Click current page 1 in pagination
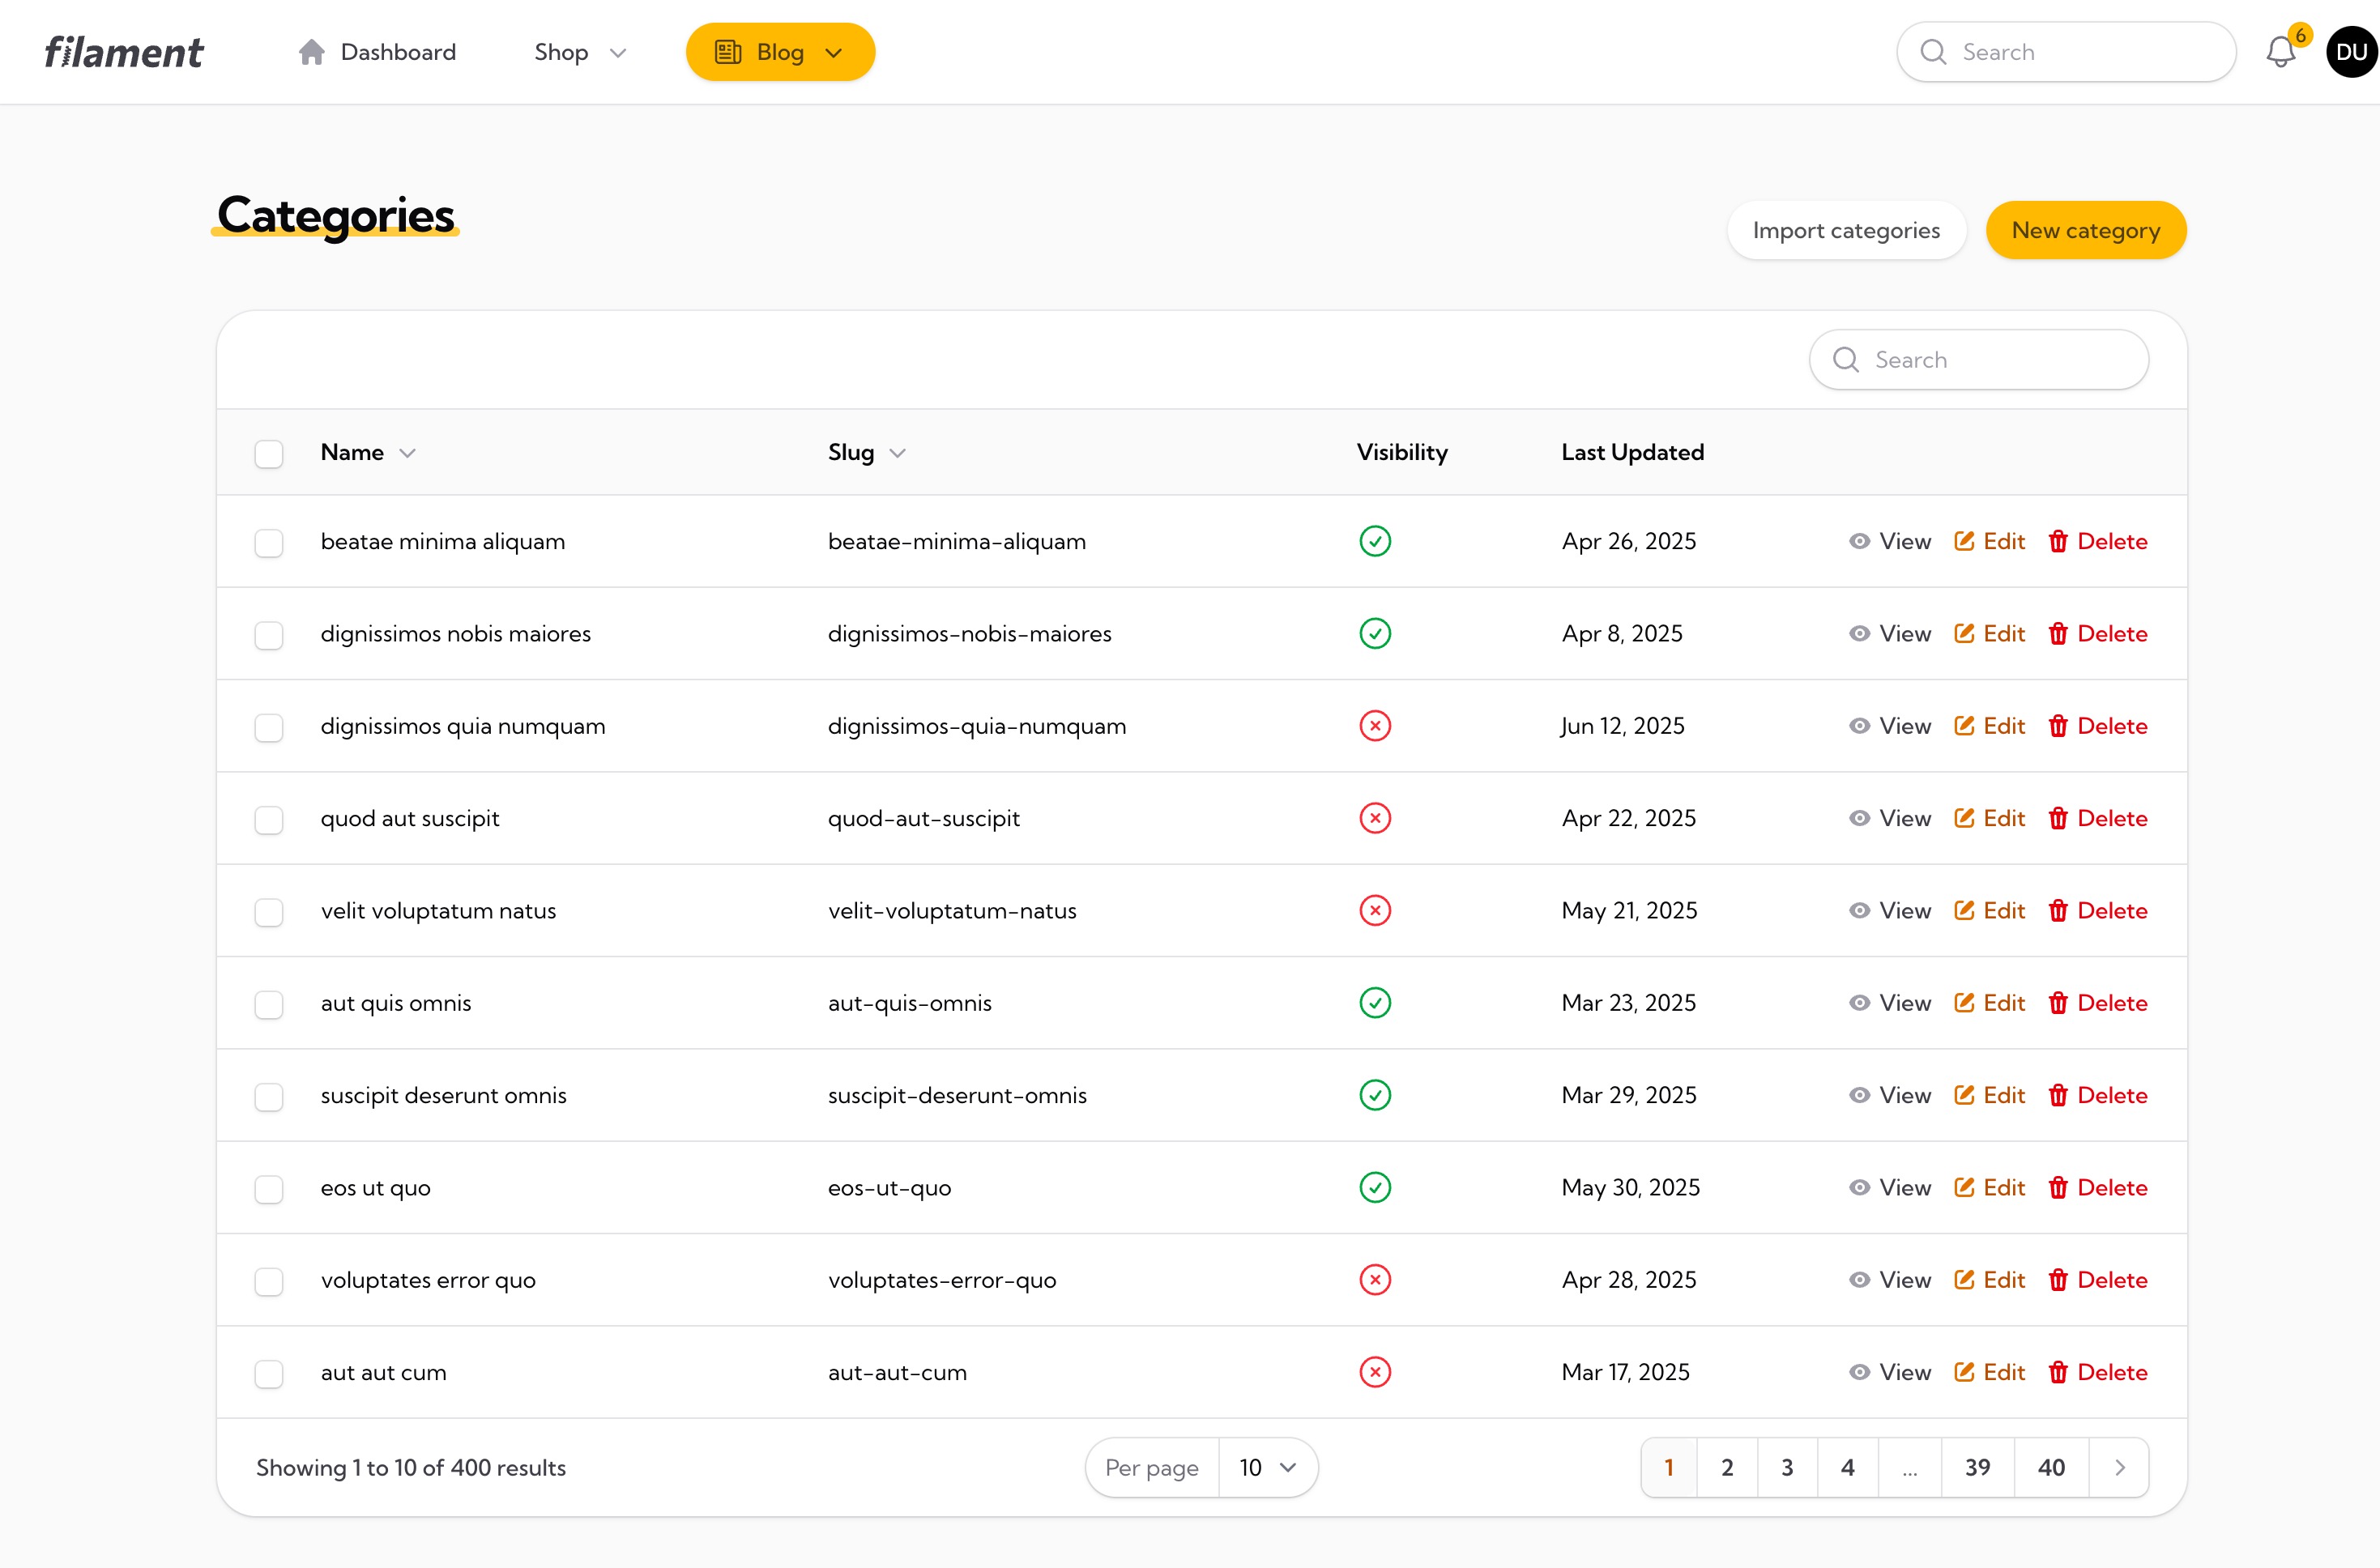2380x1568 pixels. tap(1669, 1467)
